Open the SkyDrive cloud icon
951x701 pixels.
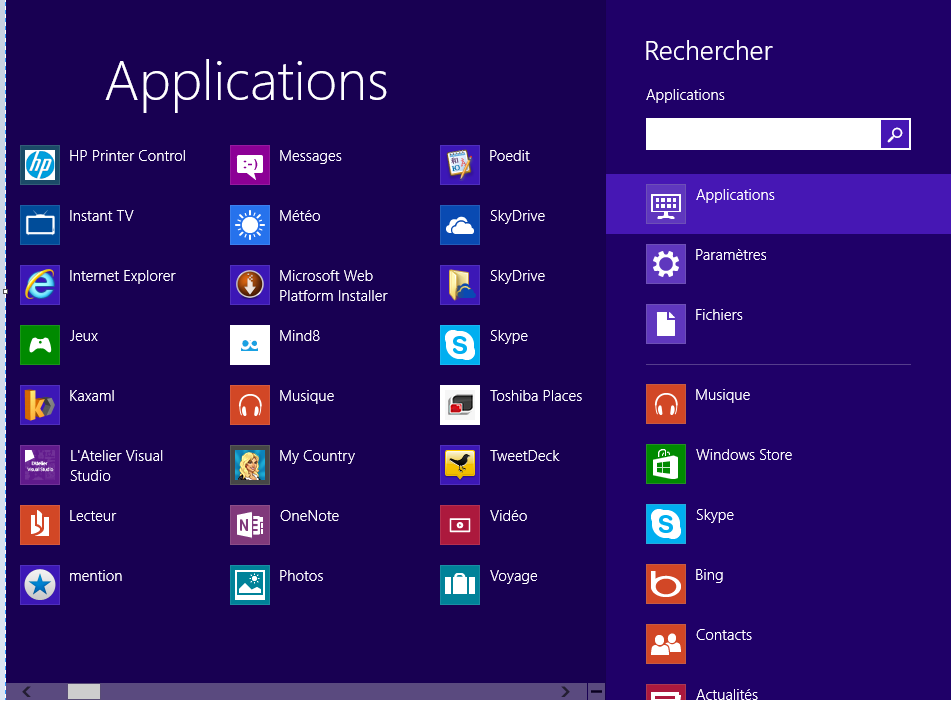(460, 225)
